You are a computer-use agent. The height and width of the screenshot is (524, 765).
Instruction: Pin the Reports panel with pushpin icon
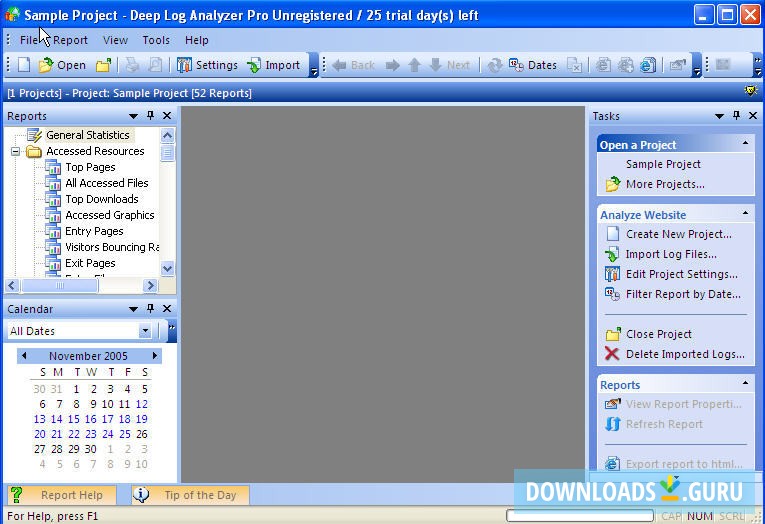click(x=150, y=116)
